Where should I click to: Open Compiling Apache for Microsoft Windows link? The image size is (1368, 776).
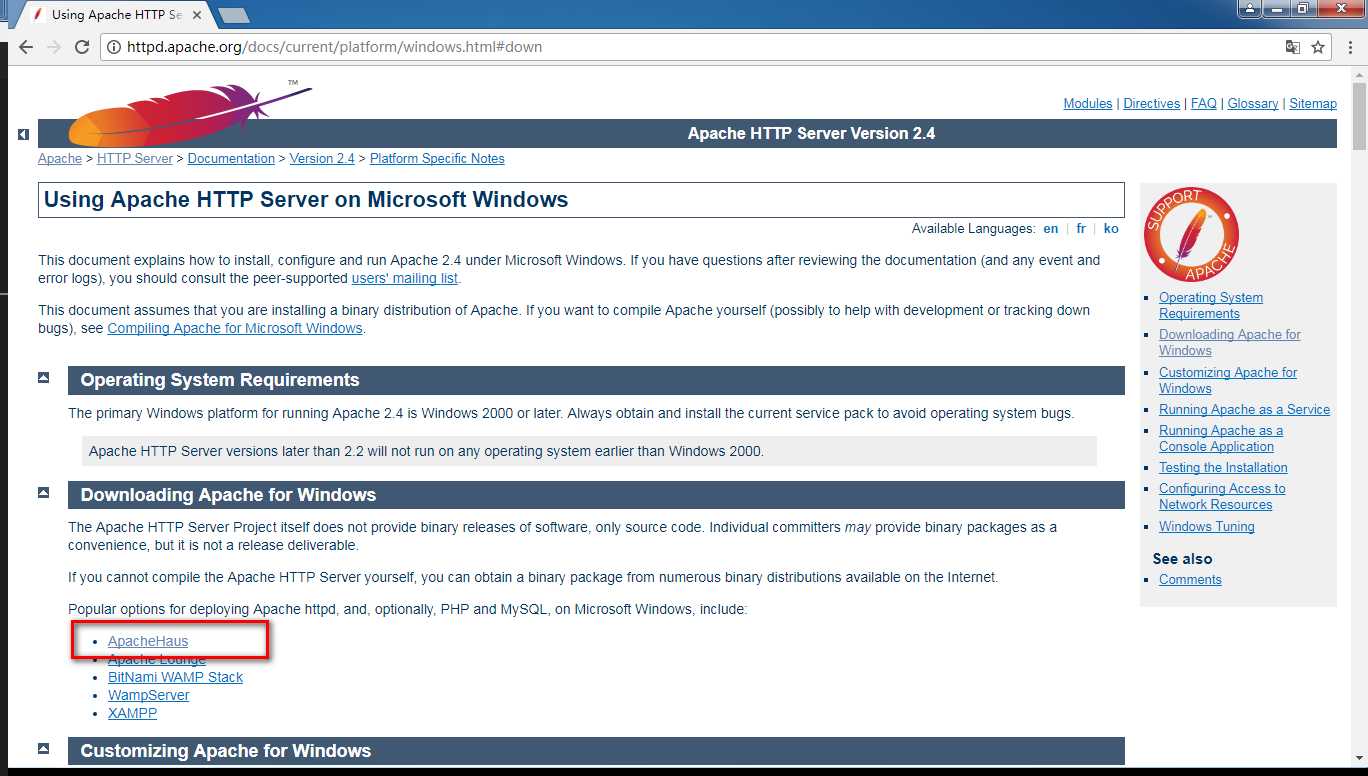pyautogui.click(x=235, y=329)
